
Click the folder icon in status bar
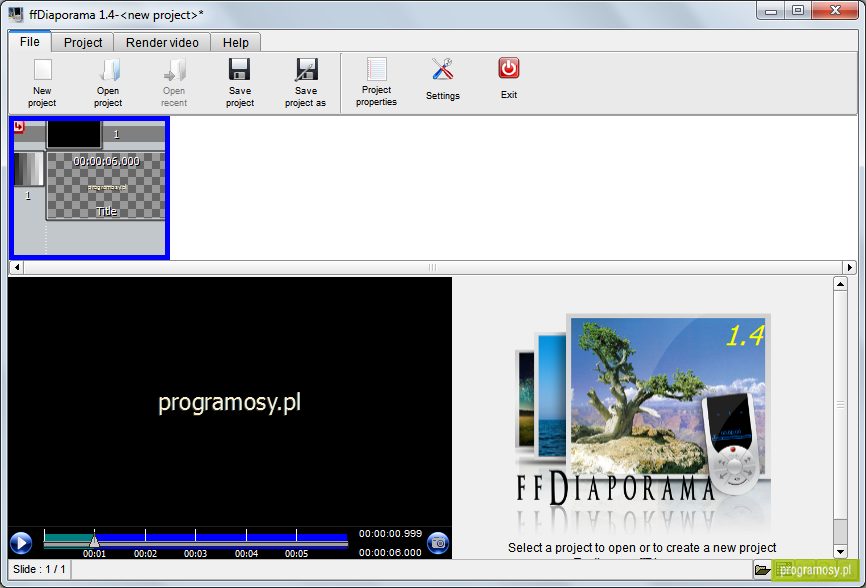[x=762, y=570]
